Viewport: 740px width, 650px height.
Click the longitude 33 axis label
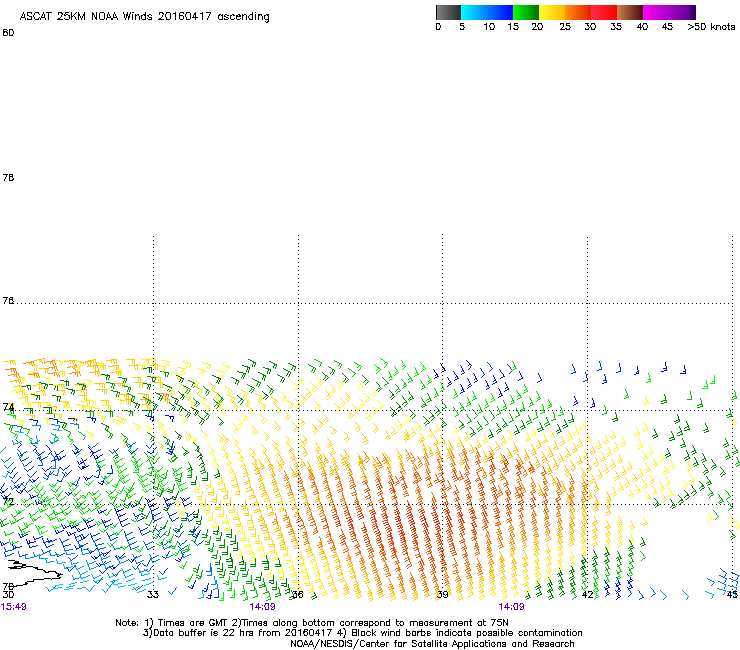[153, 595]
